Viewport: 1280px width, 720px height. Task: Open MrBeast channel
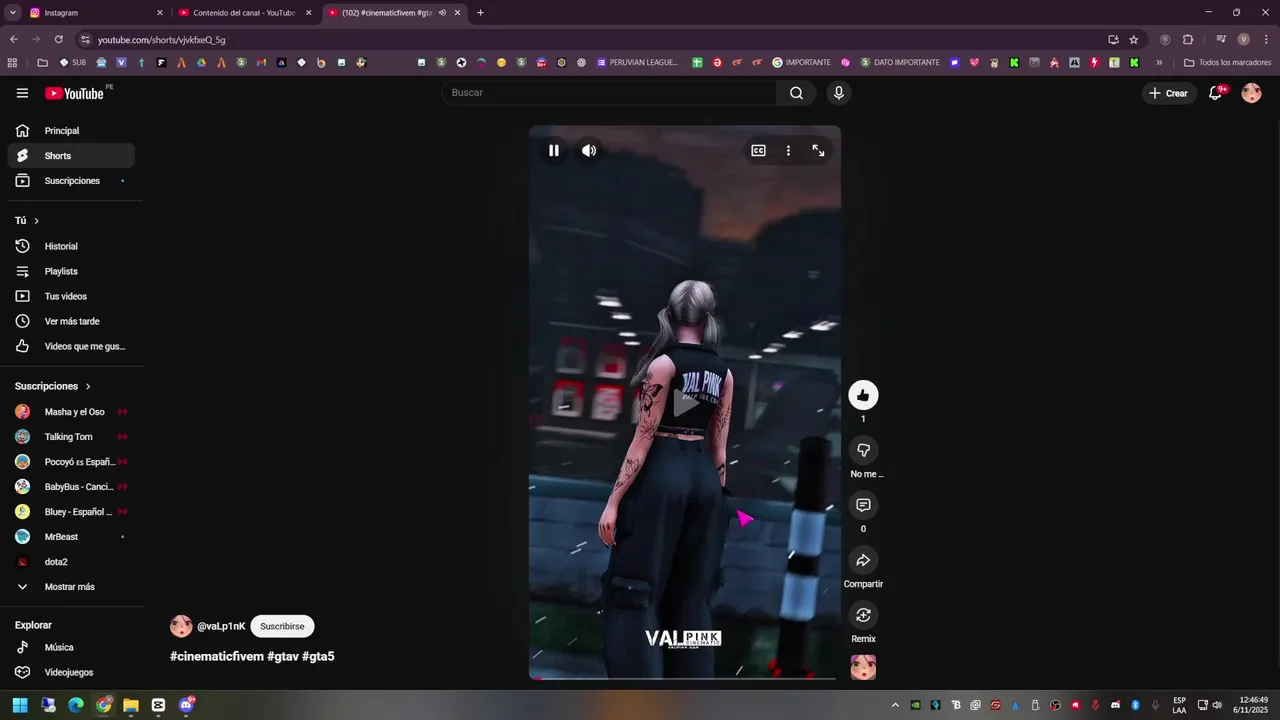click(71, 537)
